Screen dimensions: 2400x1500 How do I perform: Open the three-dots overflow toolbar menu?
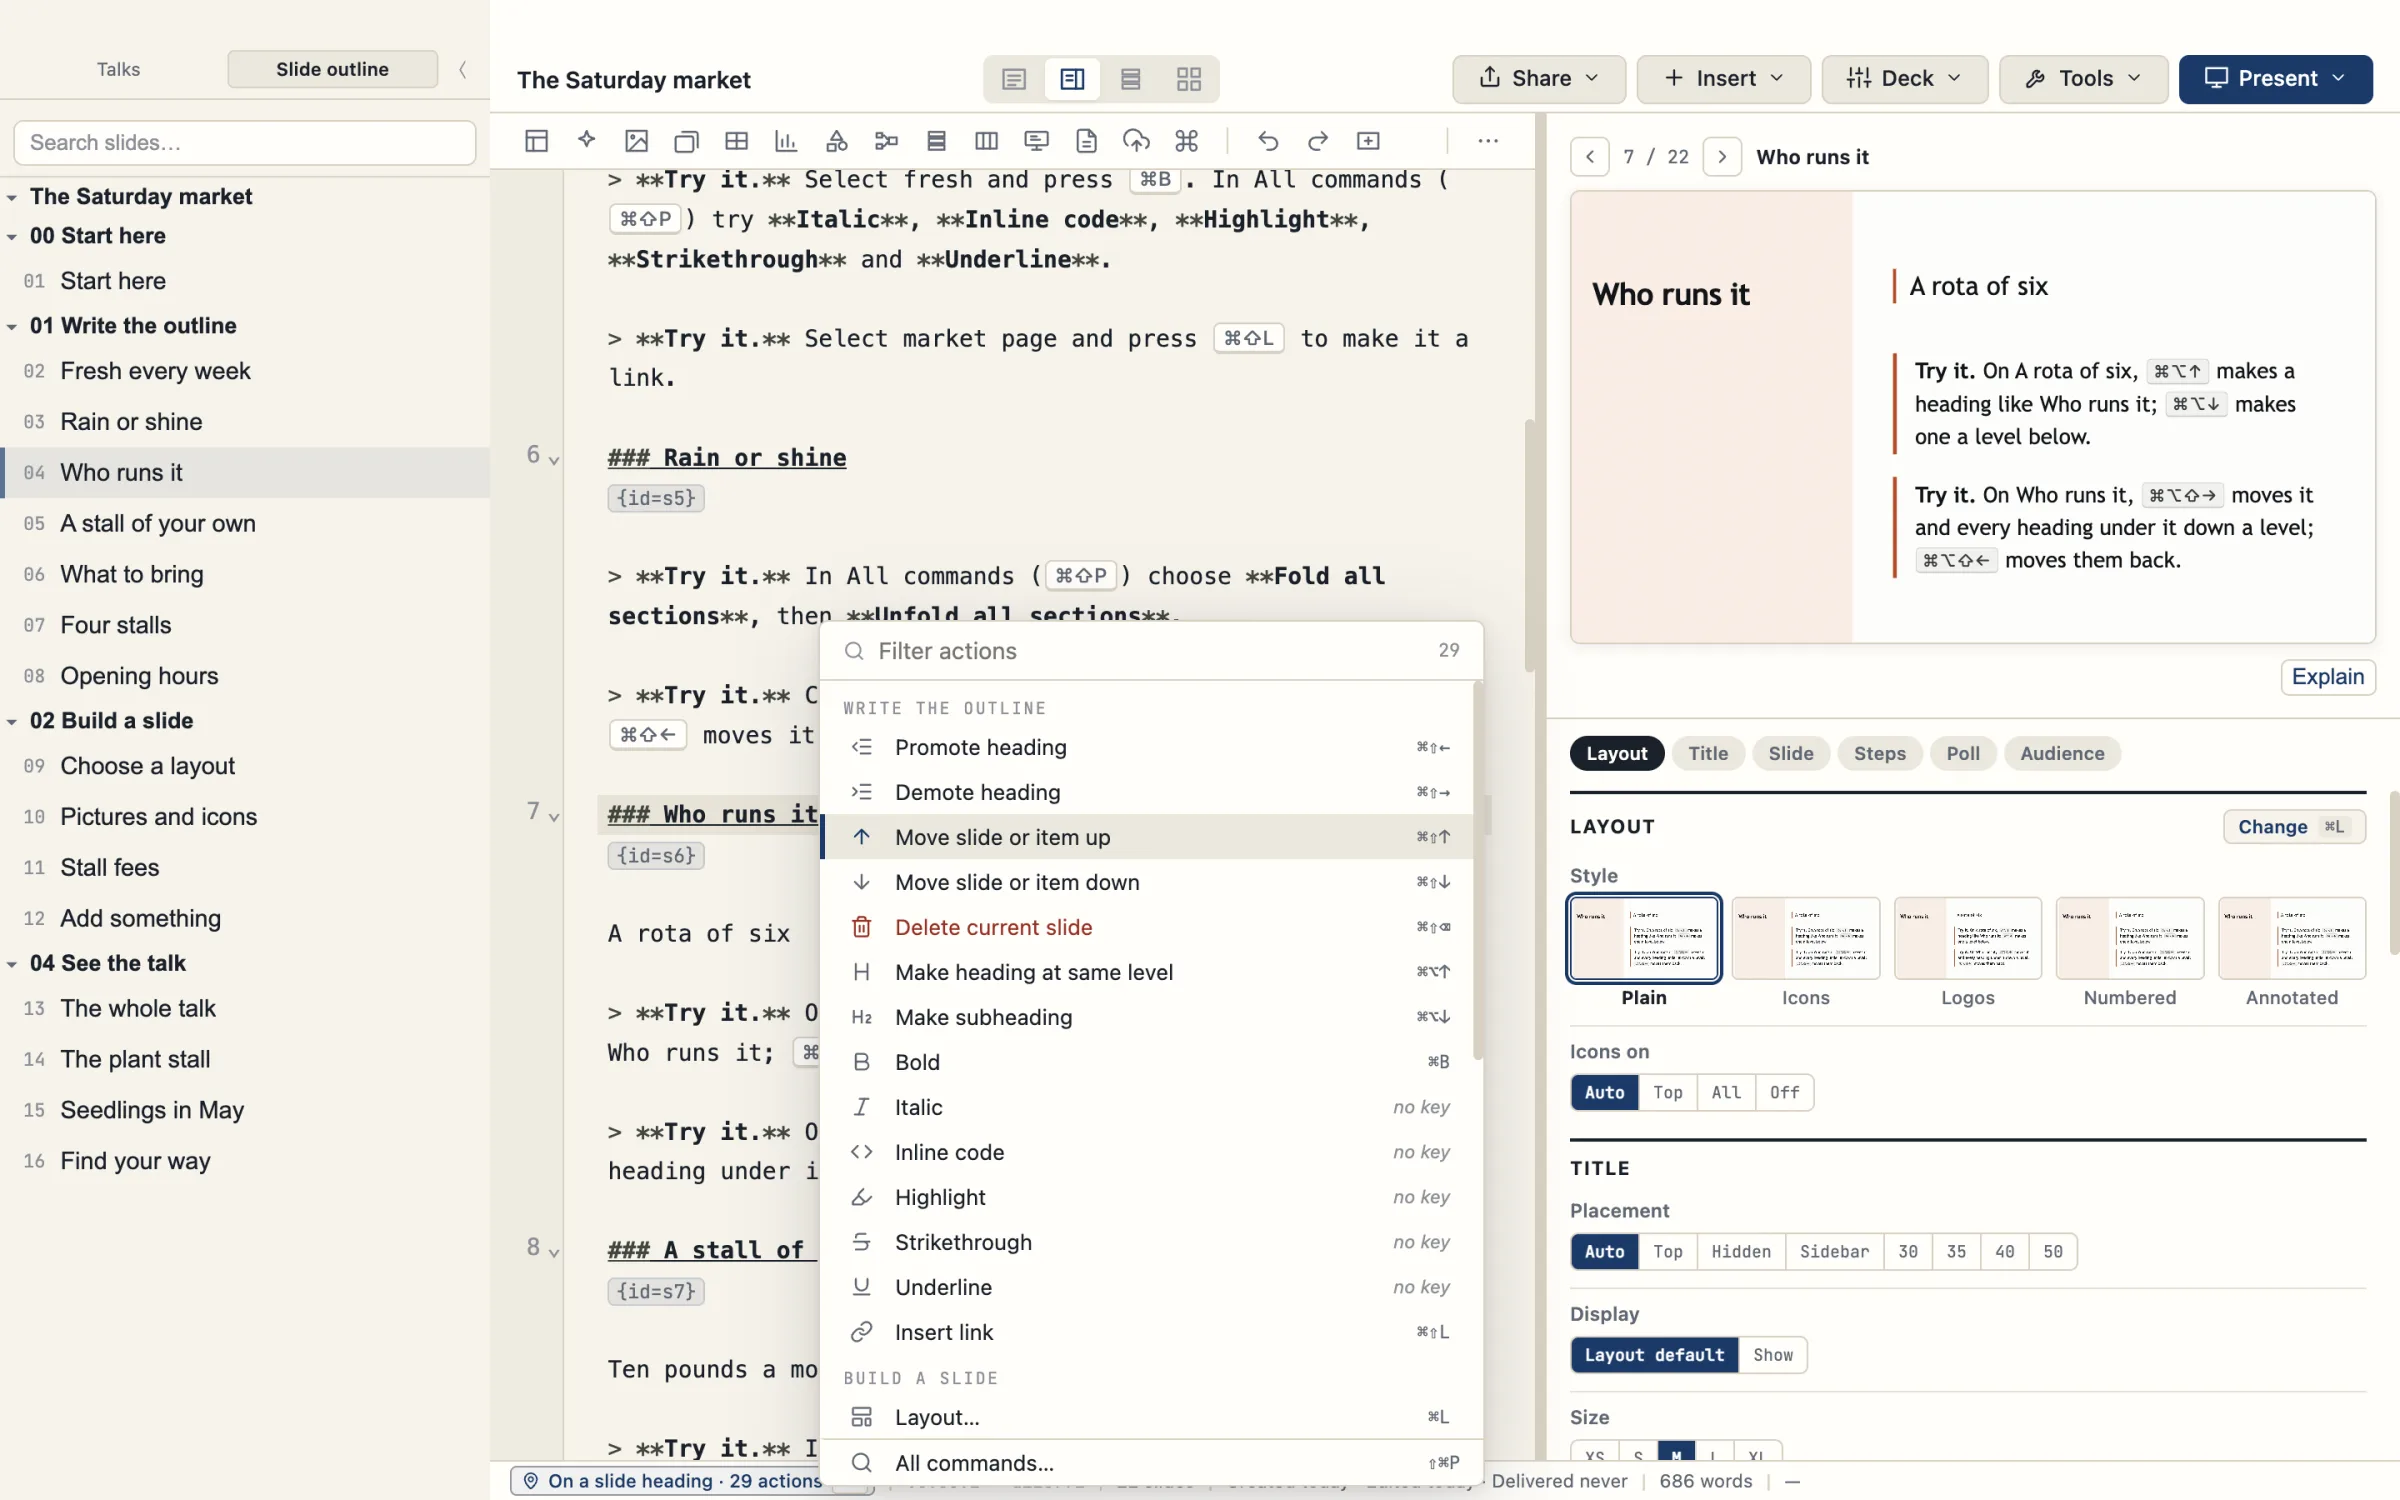(x=1488, y=141)
